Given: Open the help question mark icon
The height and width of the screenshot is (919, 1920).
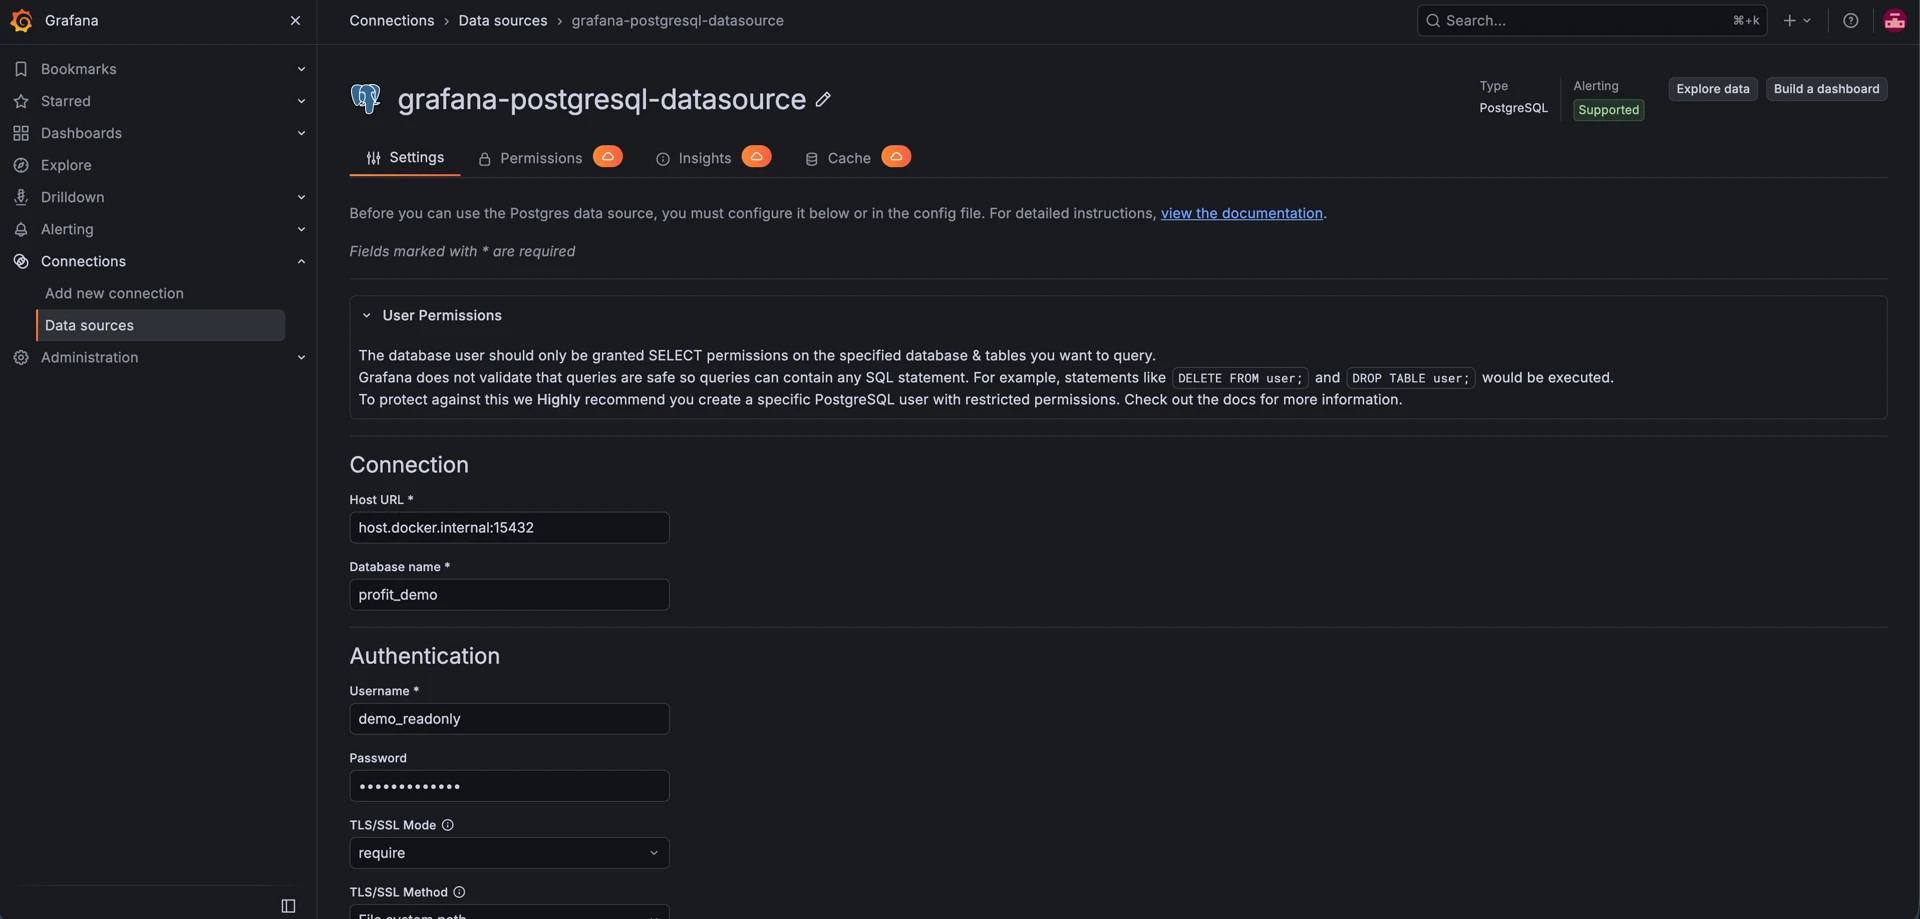Looking at the screenshot, I should click(x=1851, y=21).
